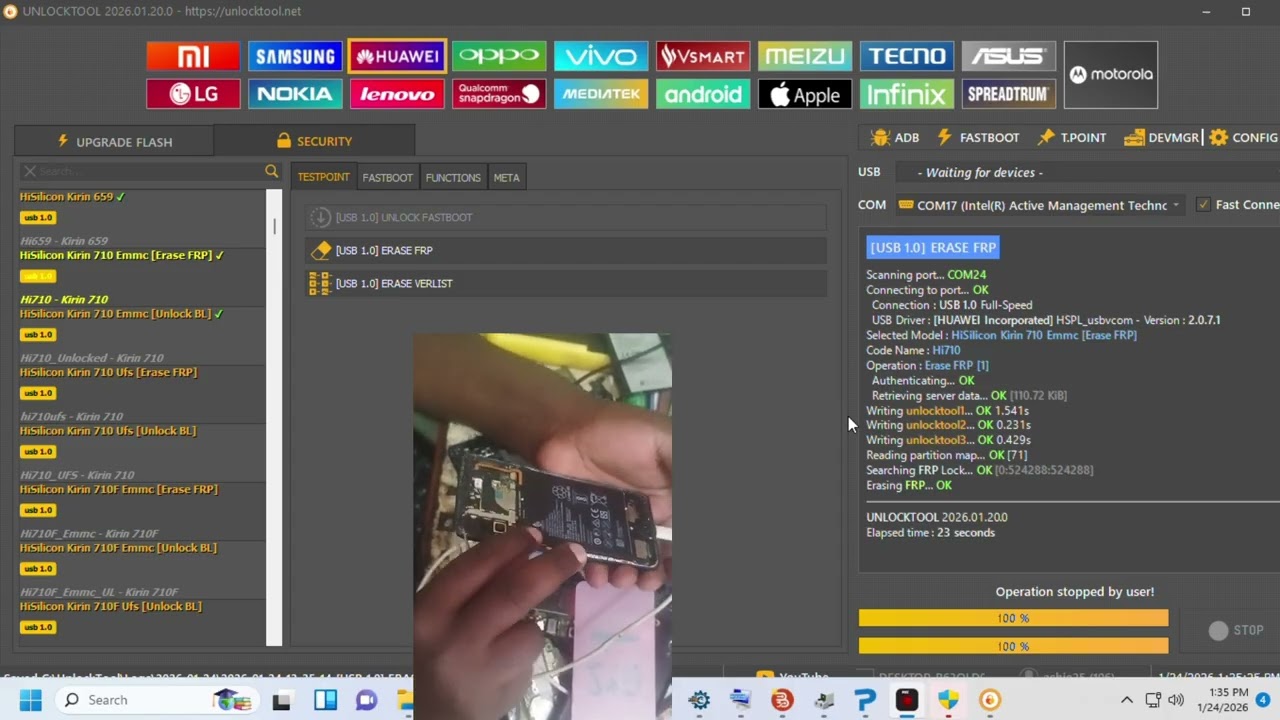Open the TESTPOINT tab

tap(324, 177)
